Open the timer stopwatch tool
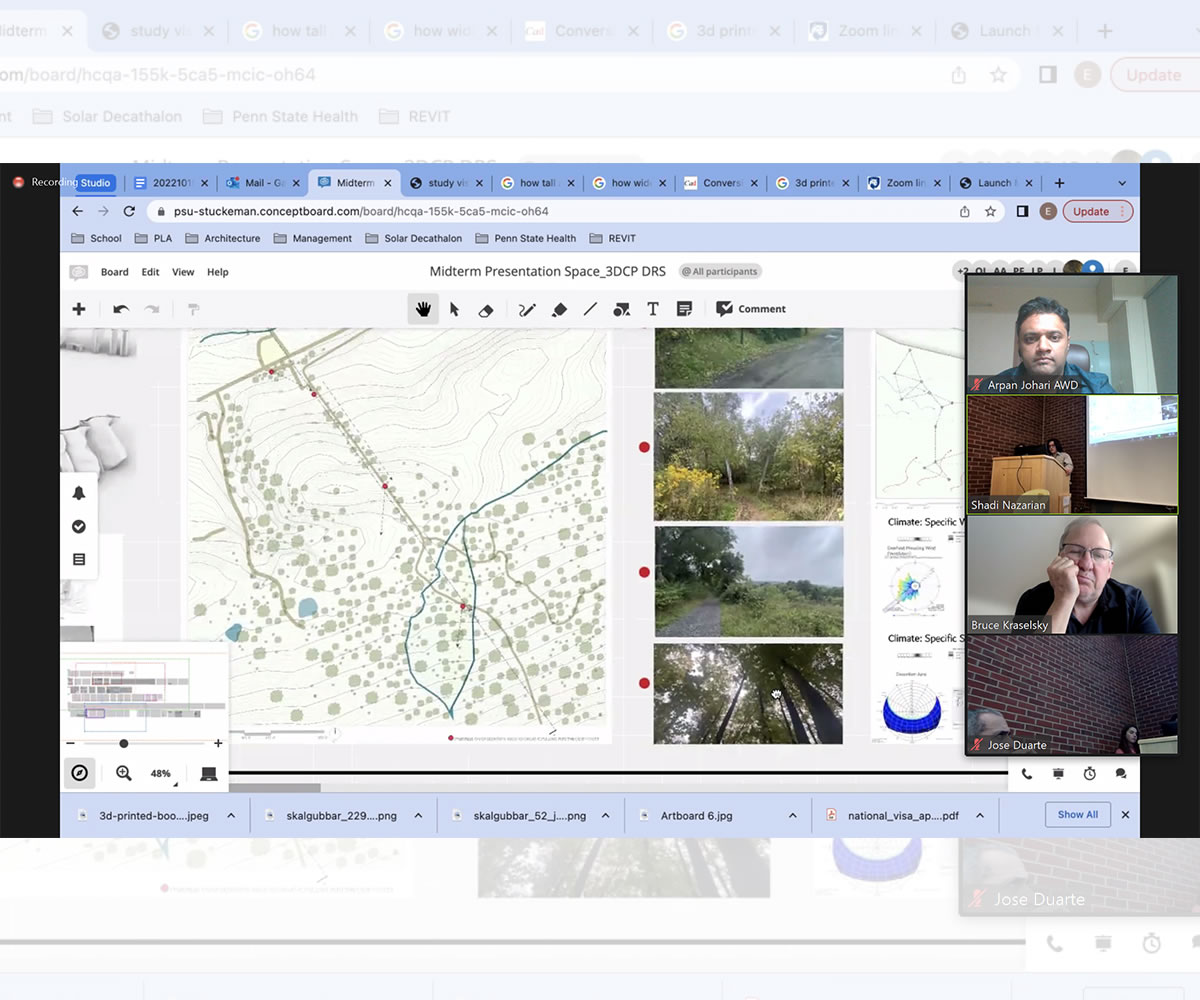 (x=1090, y=774)
